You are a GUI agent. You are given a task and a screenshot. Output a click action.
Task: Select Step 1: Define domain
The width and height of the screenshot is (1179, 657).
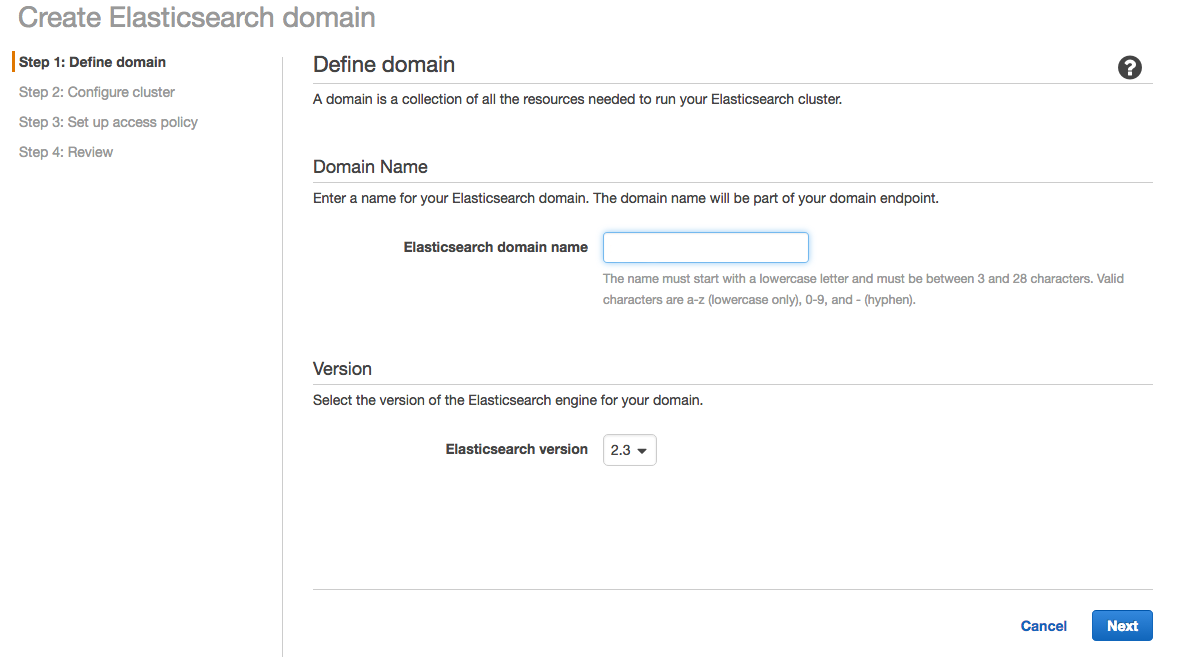[x=92, y=62]
